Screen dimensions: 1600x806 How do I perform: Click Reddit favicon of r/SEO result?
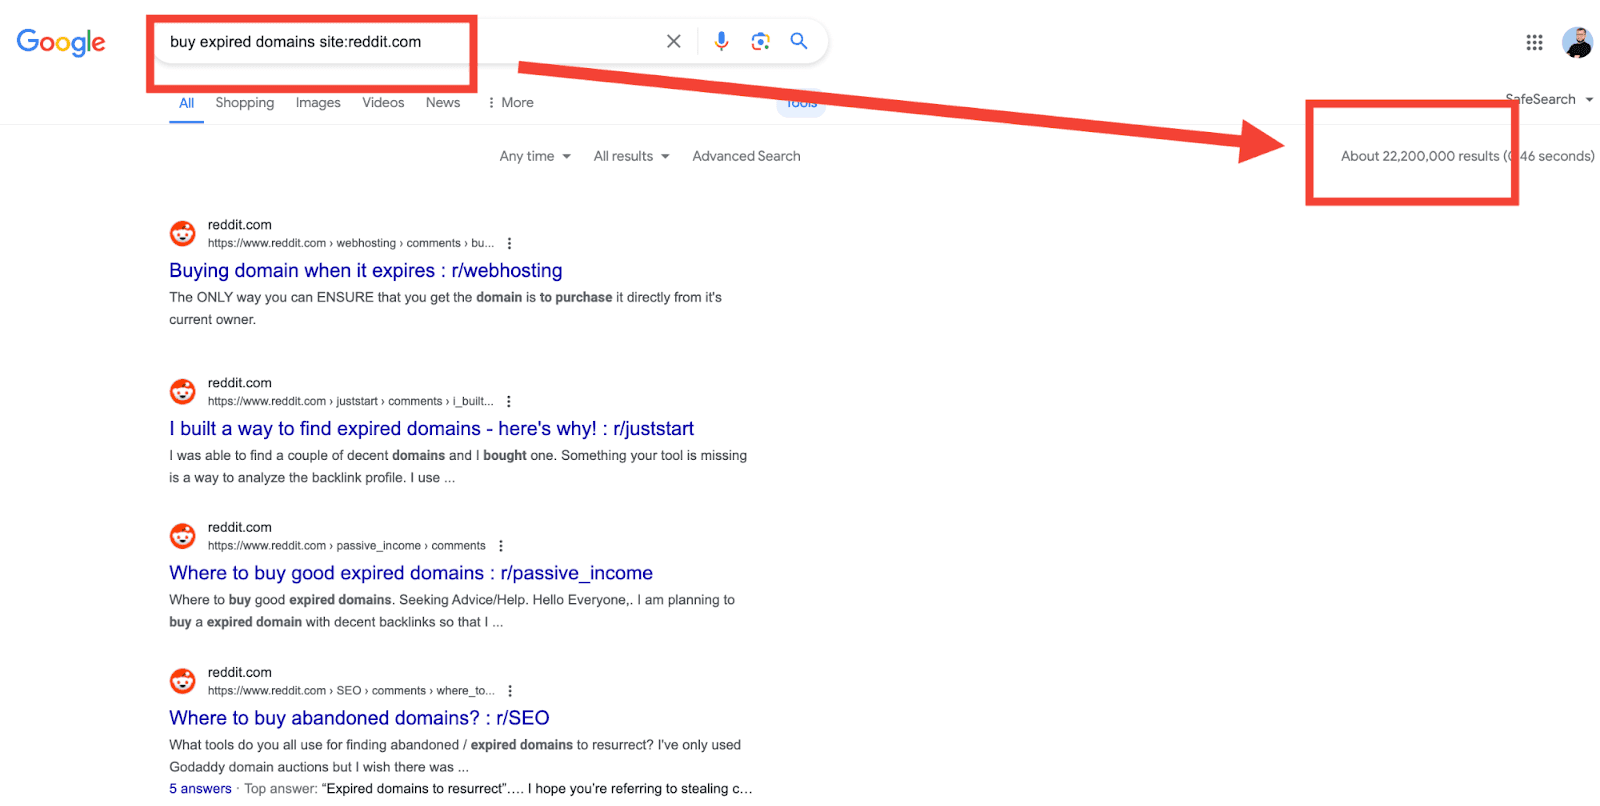click(182, 682)
